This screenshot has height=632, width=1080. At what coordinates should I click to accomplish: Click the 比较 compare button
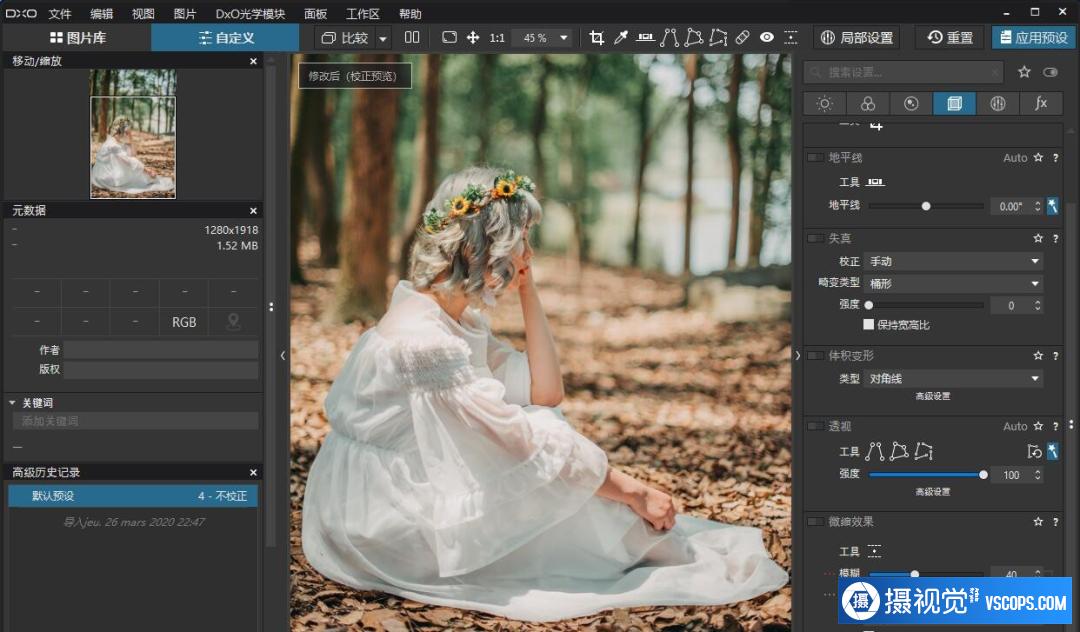345,38
